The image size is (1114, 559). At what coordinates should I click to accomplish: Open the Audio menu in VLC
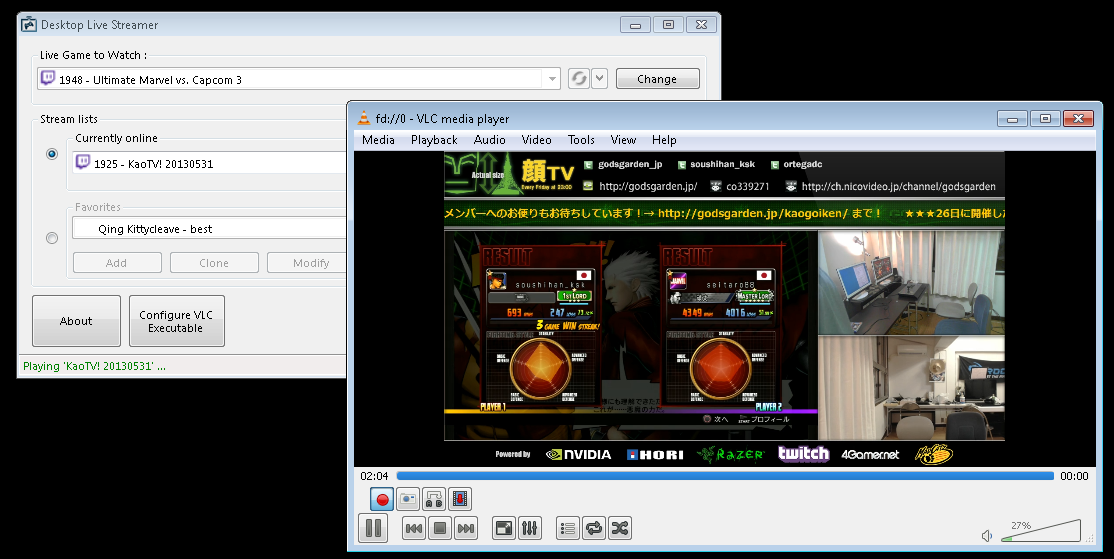tap(490, 140)
